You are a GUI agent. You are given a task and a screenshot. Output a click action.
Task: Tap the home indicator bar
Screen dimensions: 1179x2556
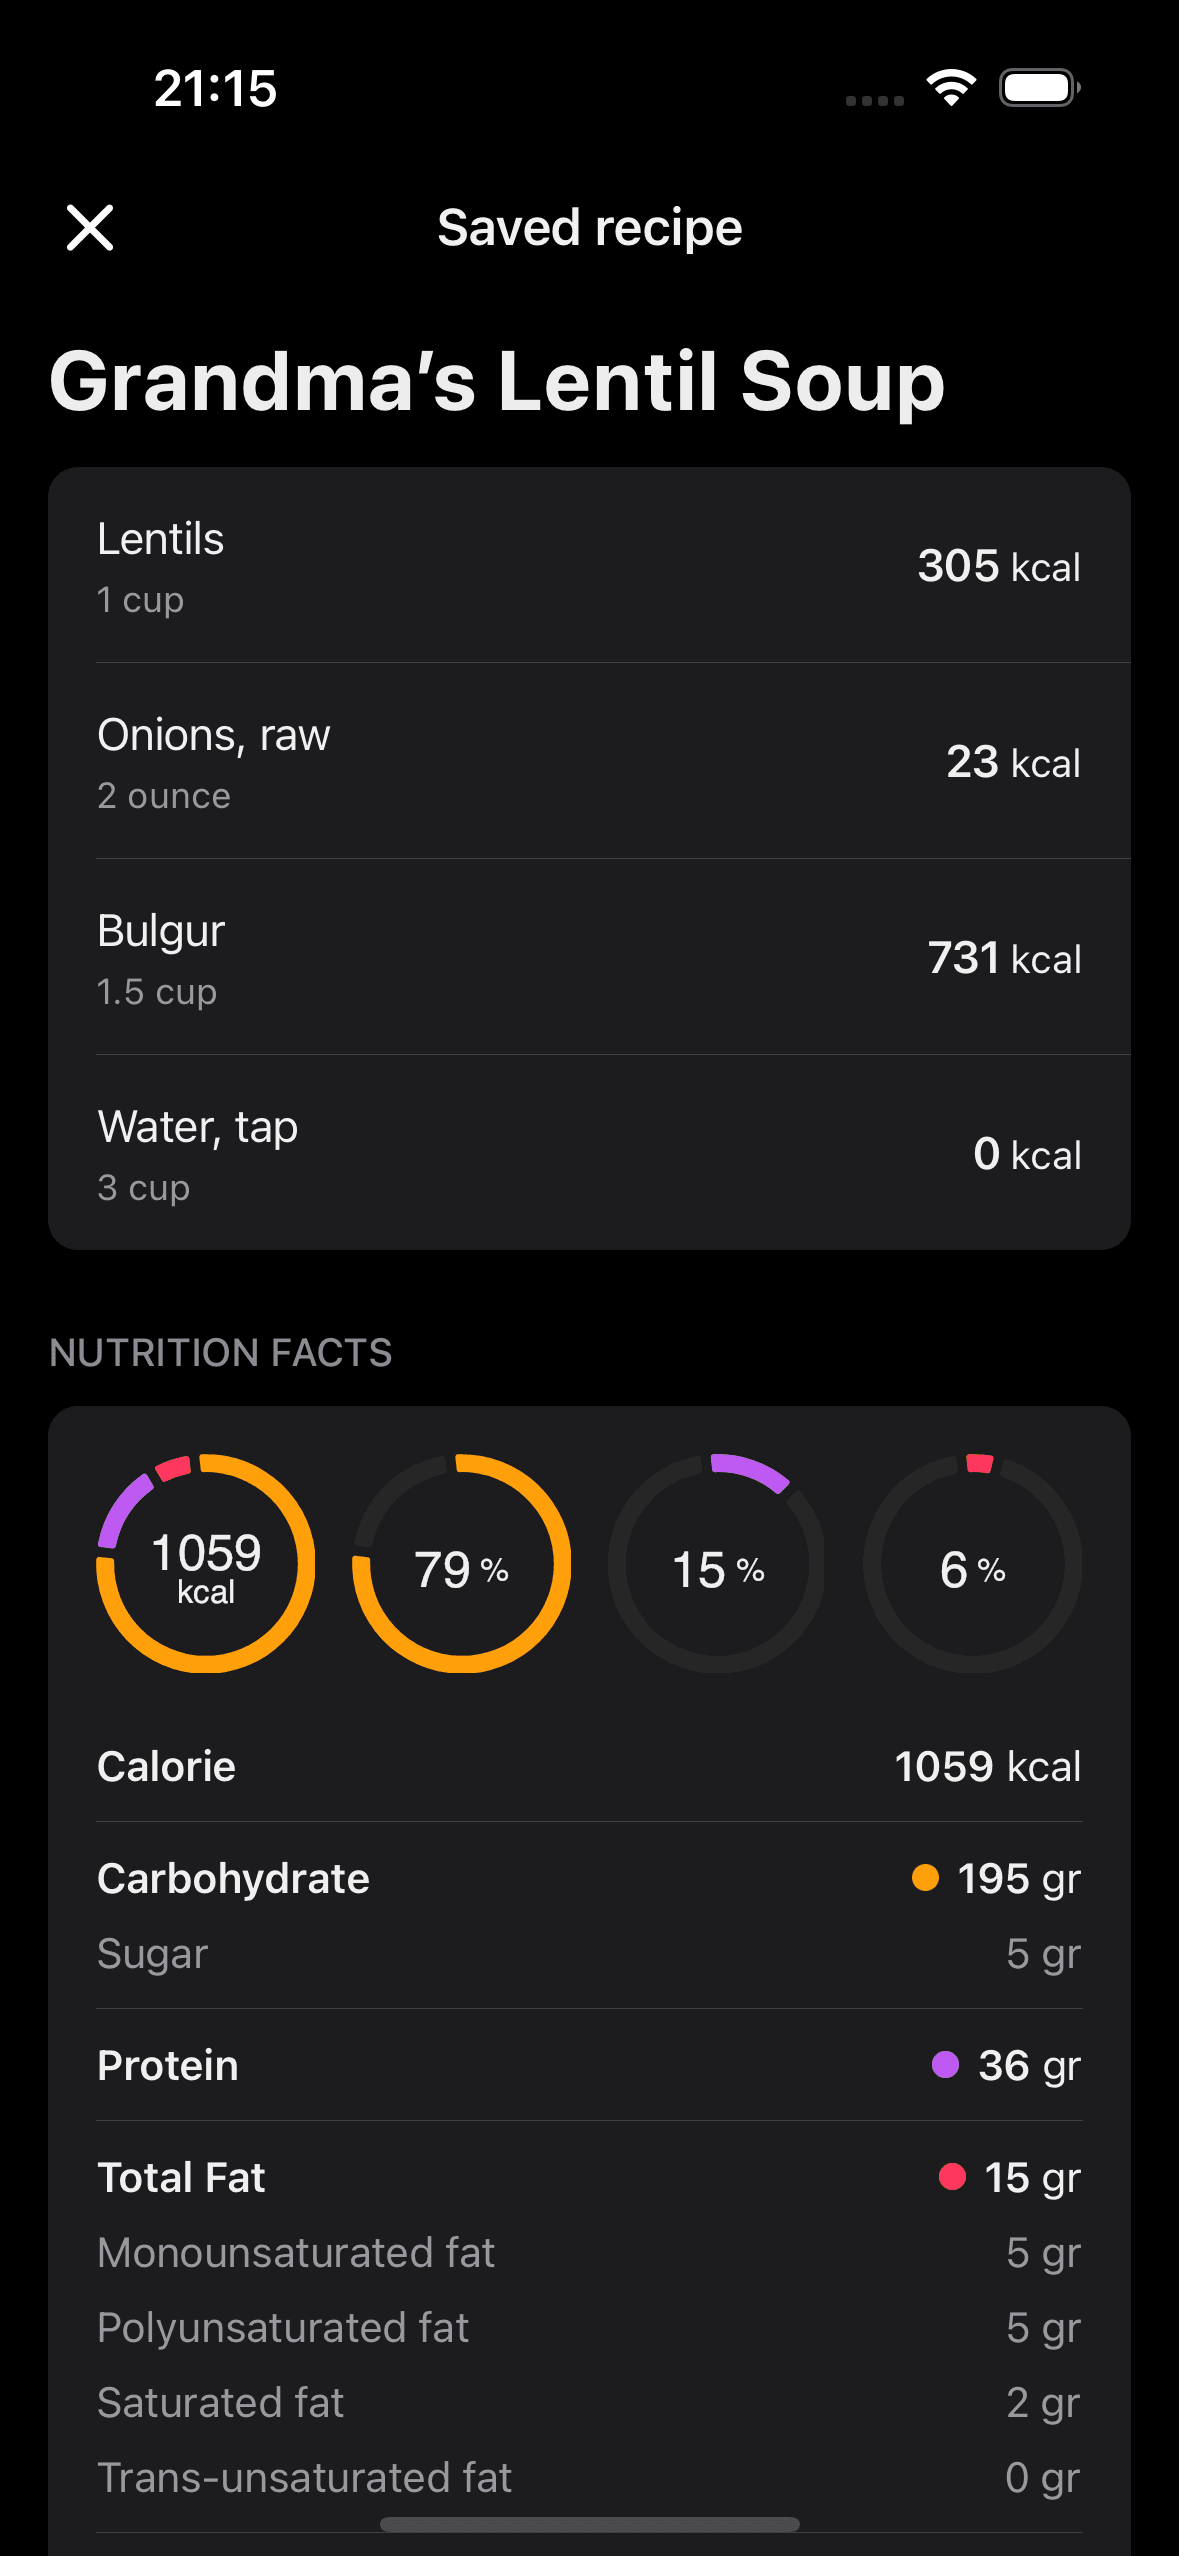point(589,2524)
